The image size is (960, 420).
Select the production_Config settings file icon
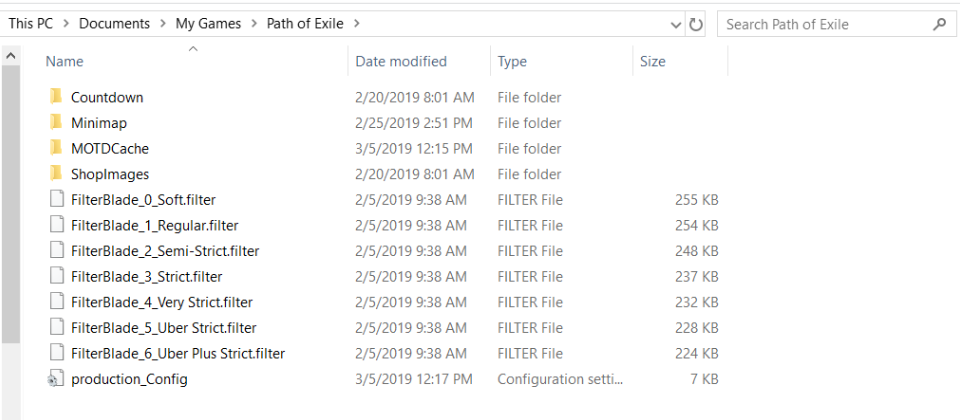click(x=55, y=379)
